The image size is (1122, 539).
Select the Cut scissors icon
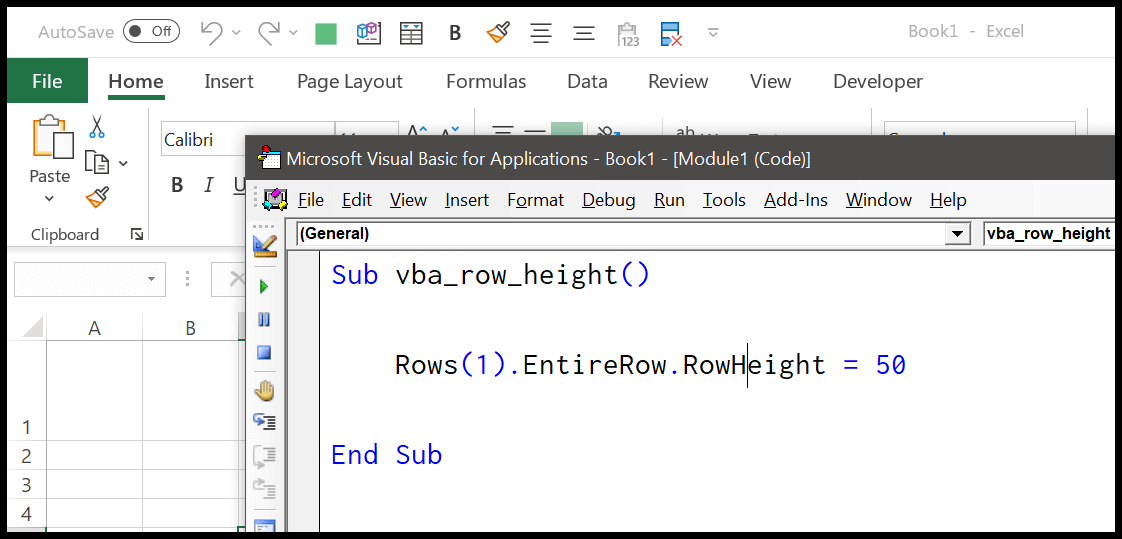click(x=97, y=127)
